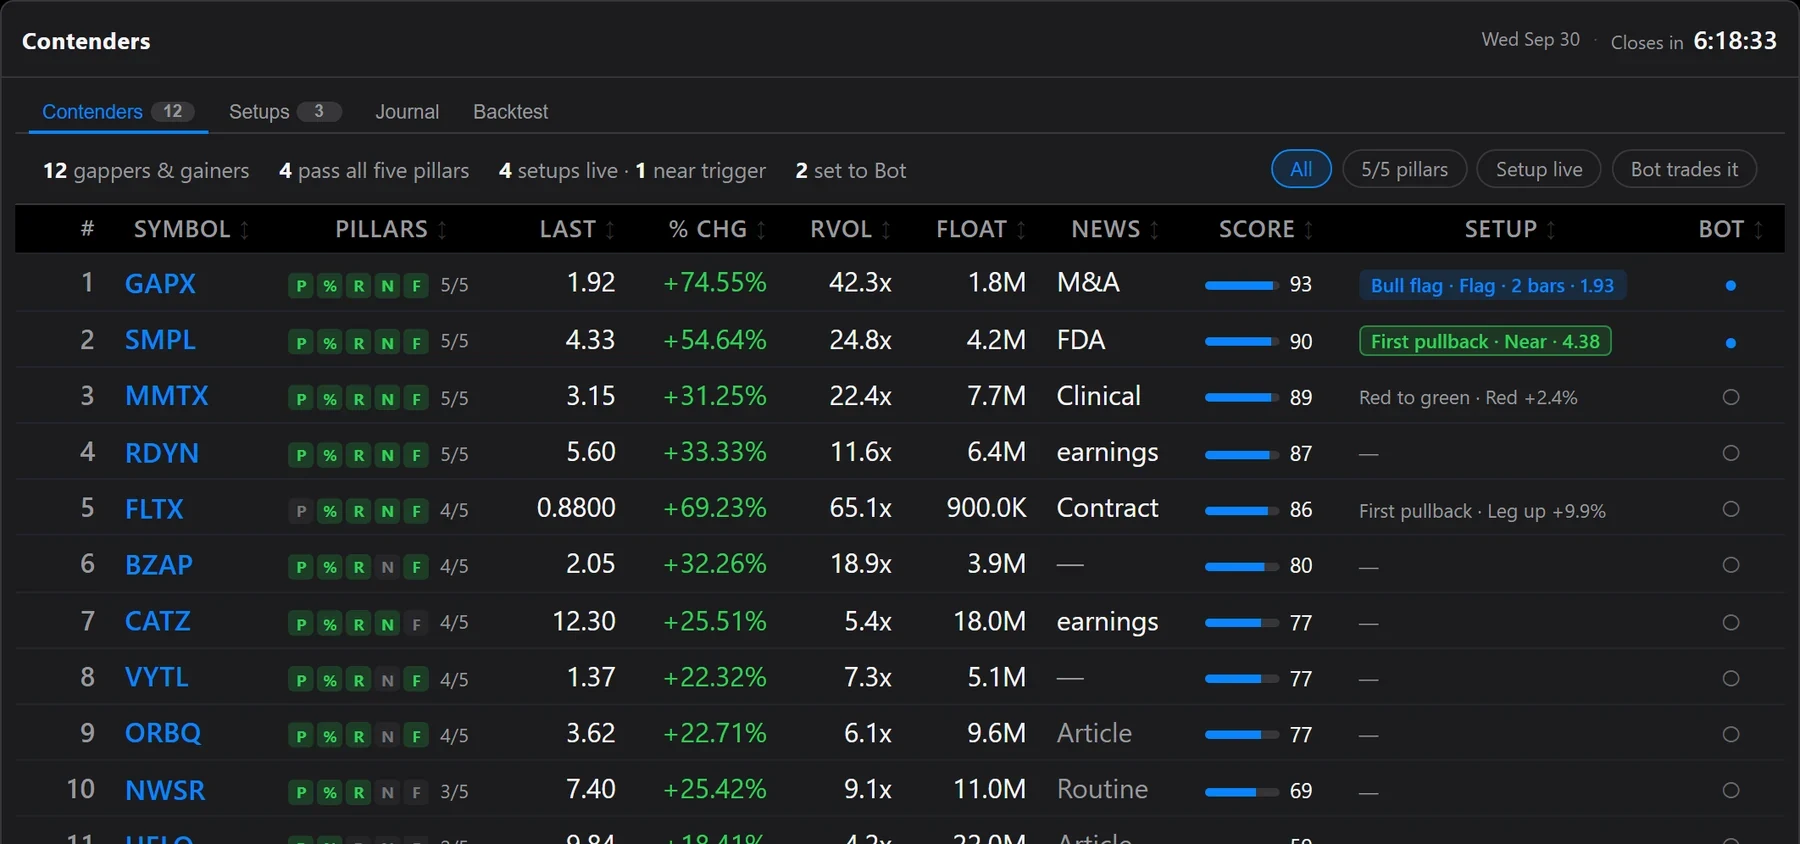Viewport: 1800px width, 844px height.
Task: Sort the table by LAST price
Action: tap(577, 230)
